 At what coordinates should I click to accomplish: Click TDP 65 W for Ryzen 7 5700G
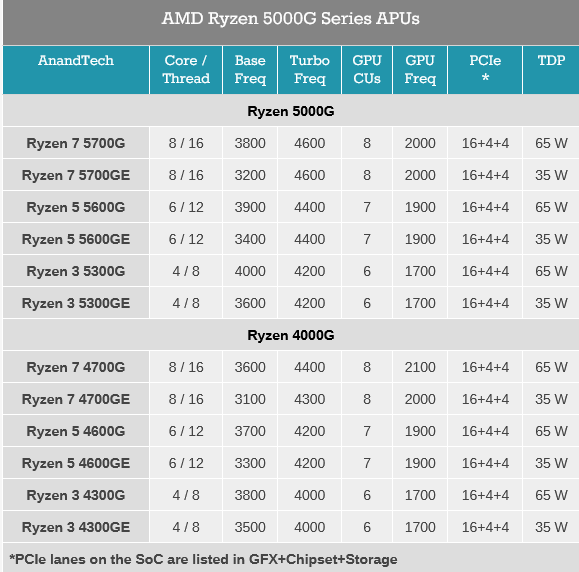pos(551,143)
